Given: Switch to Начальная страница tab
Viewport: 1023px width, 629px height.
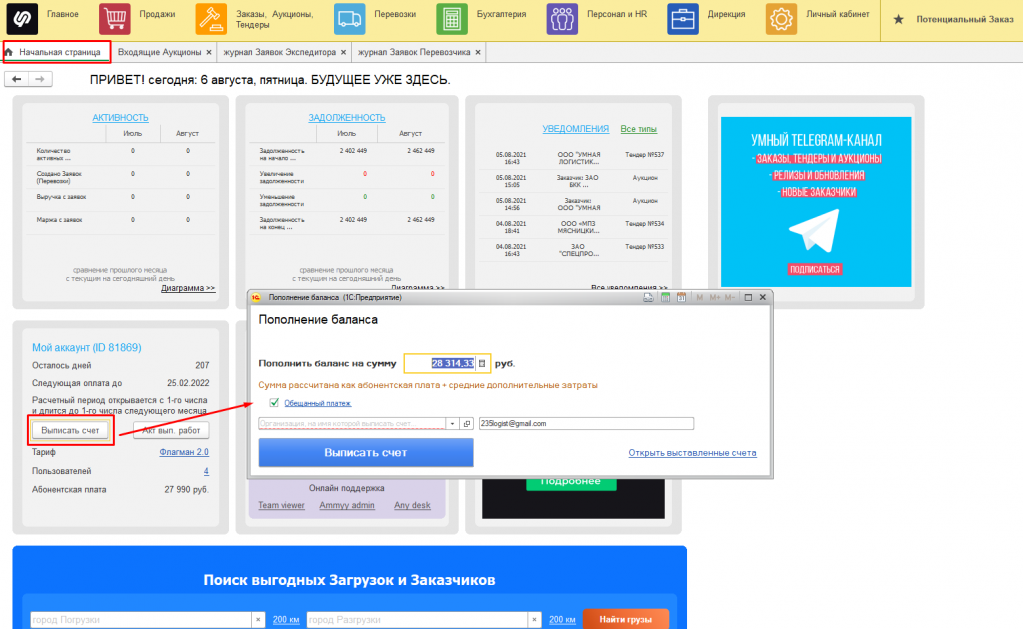Looking at the screenshot, I should click(x=56, y=52).
